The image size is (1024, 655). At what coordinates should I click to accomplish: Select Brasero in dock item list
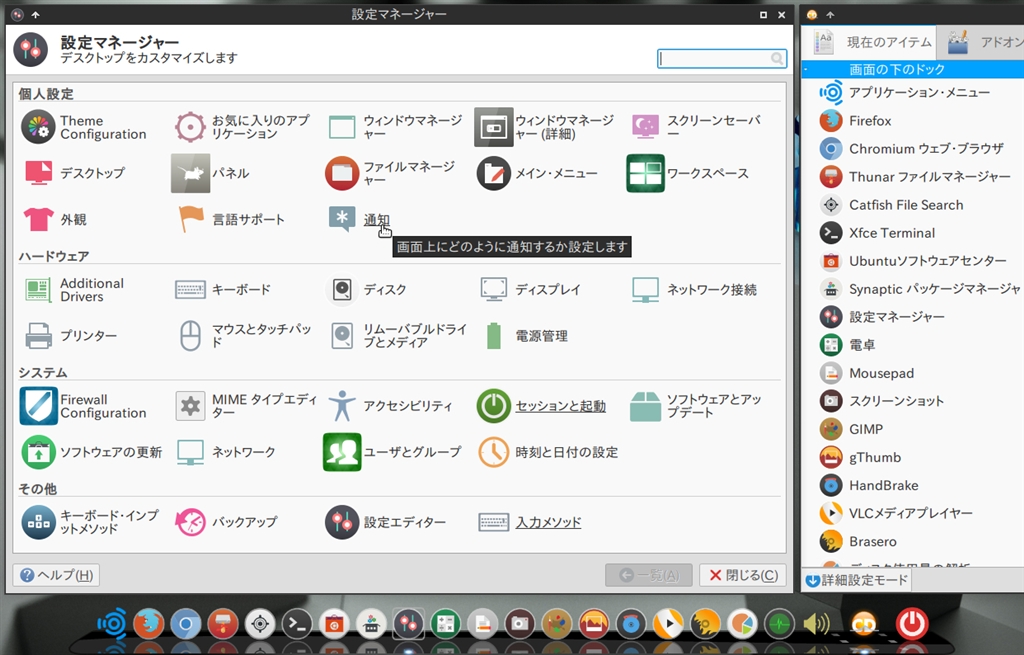coord(913,541)
